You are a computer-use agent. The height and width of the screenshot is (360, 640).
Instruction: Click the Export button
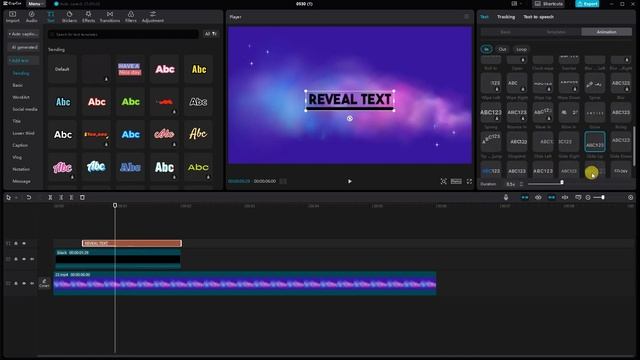coord(587,4)
